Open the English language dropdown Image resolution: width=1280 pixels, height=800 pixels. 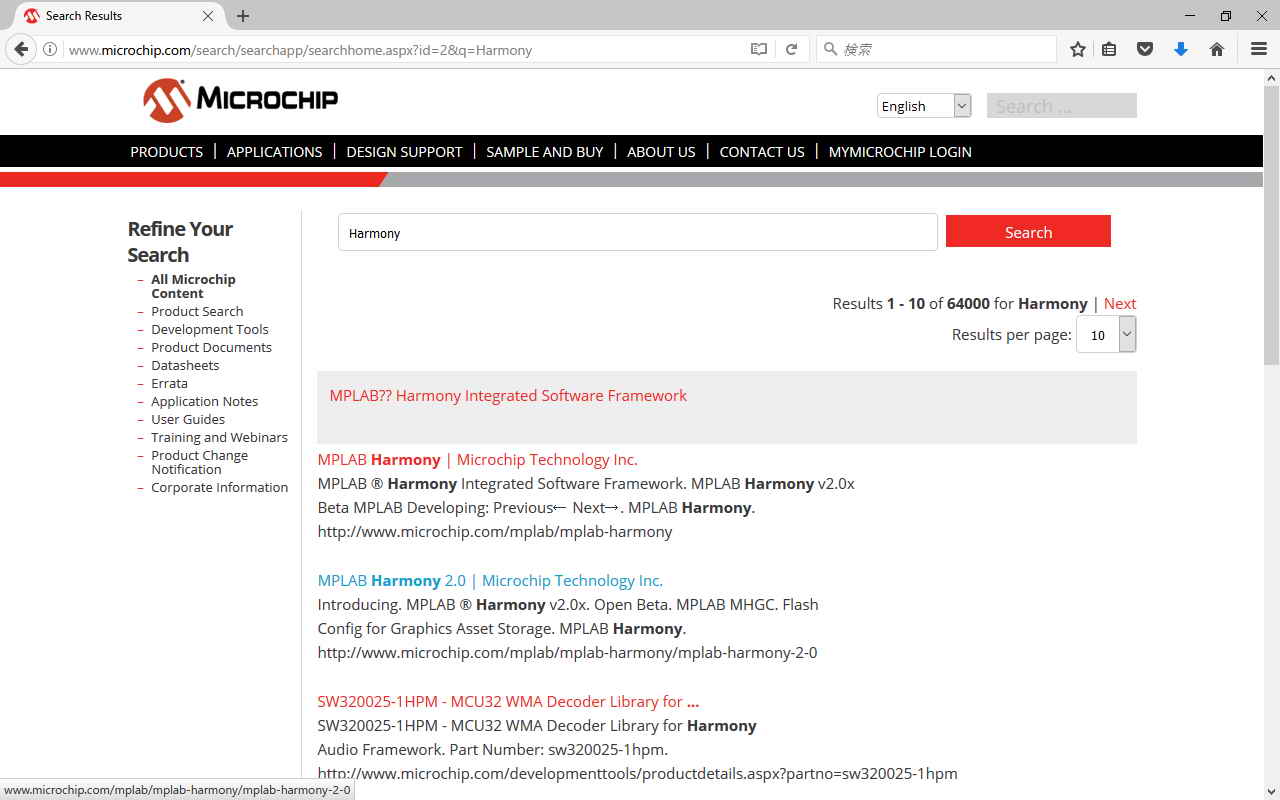click(924, 106)
